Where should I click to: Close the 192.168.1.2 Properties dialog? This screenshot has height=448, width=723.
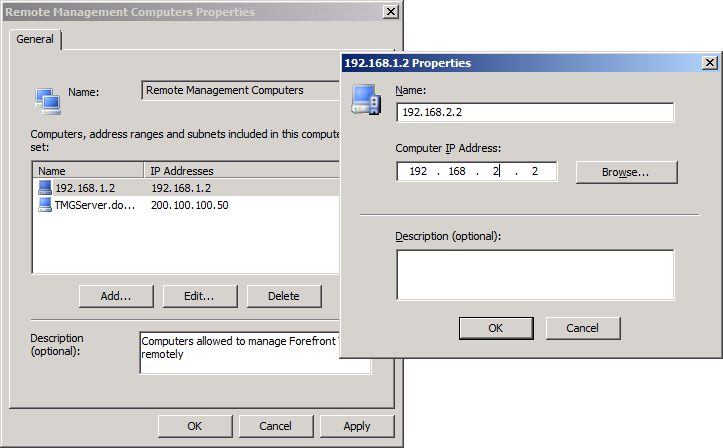click(x=709, y=62)
